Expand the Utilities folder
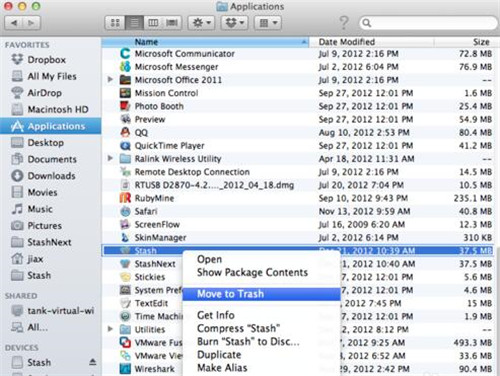 click(110, 329)
